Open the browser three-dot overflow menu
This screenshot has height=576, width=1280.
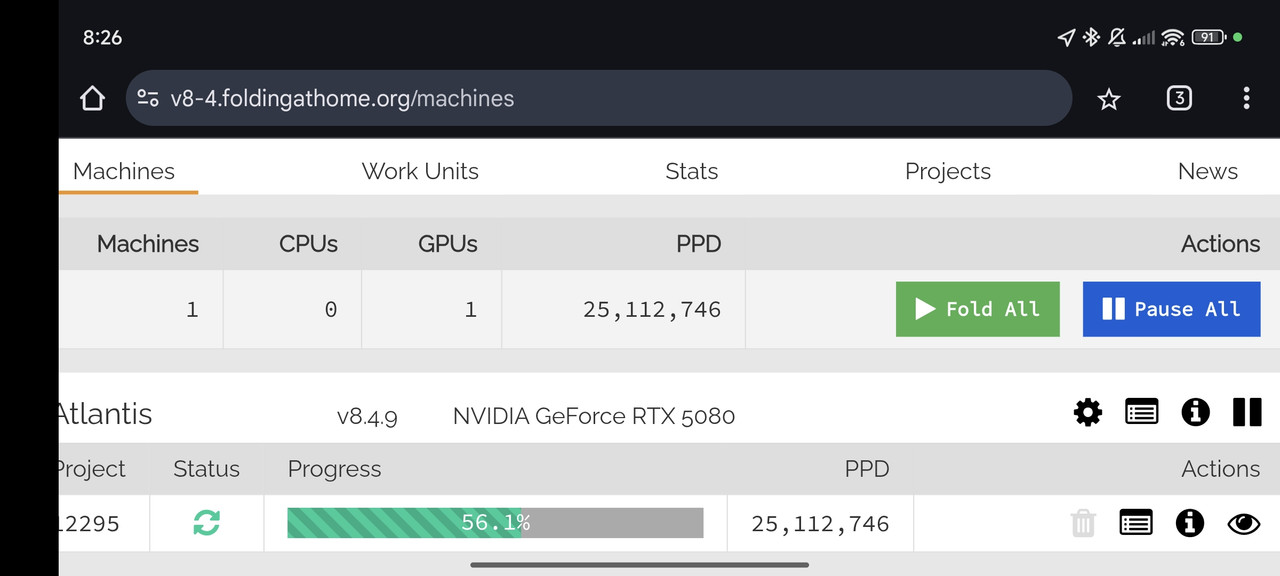pyautogui.click(x=1246, y=98)
